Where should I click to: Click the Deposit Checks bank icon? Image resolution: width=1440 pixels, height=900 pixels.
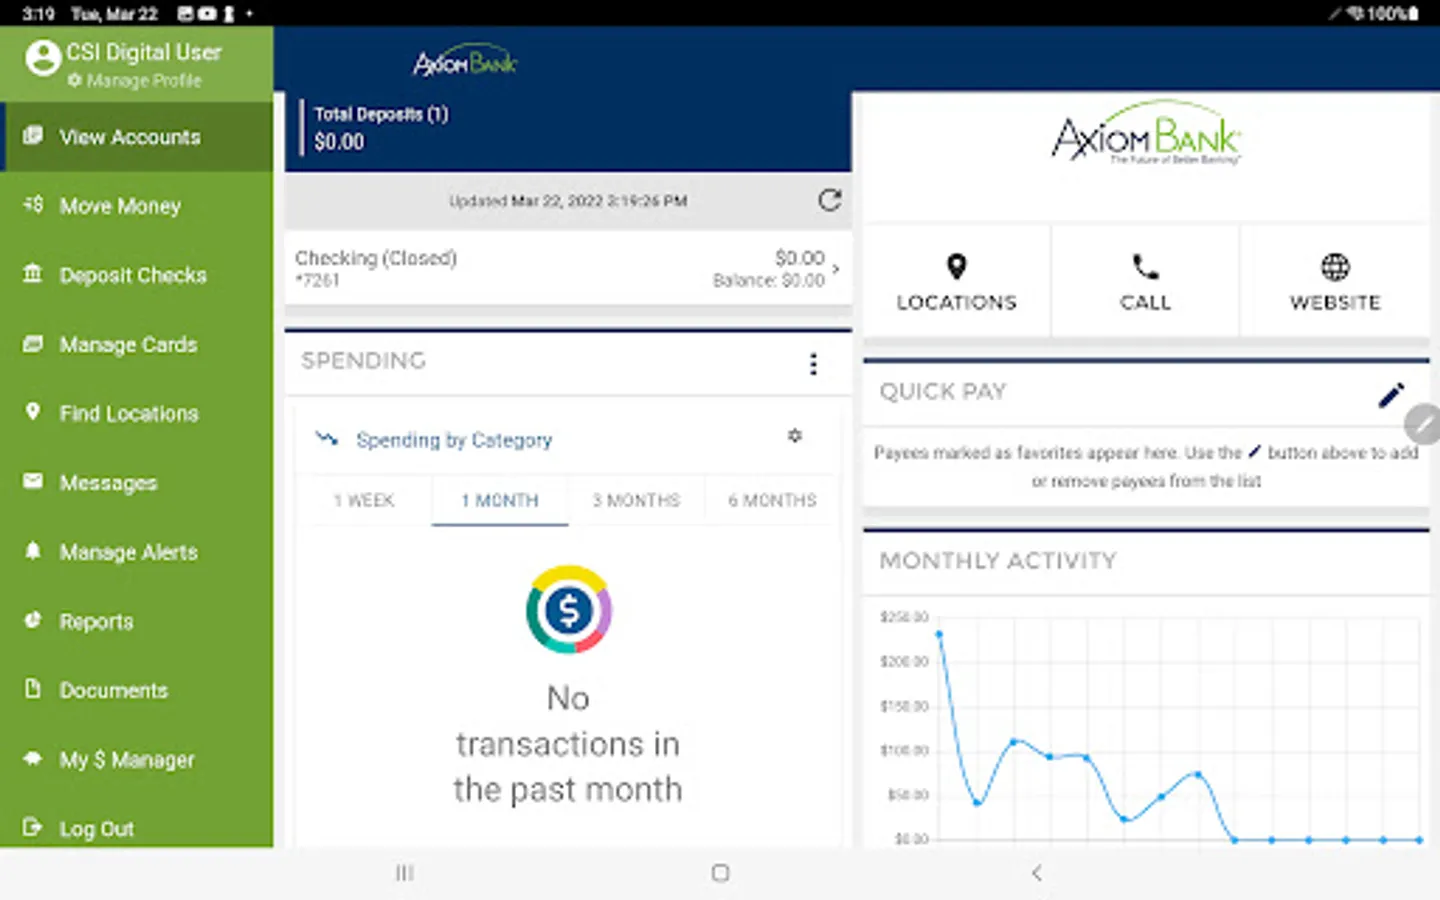click(33, 273)
